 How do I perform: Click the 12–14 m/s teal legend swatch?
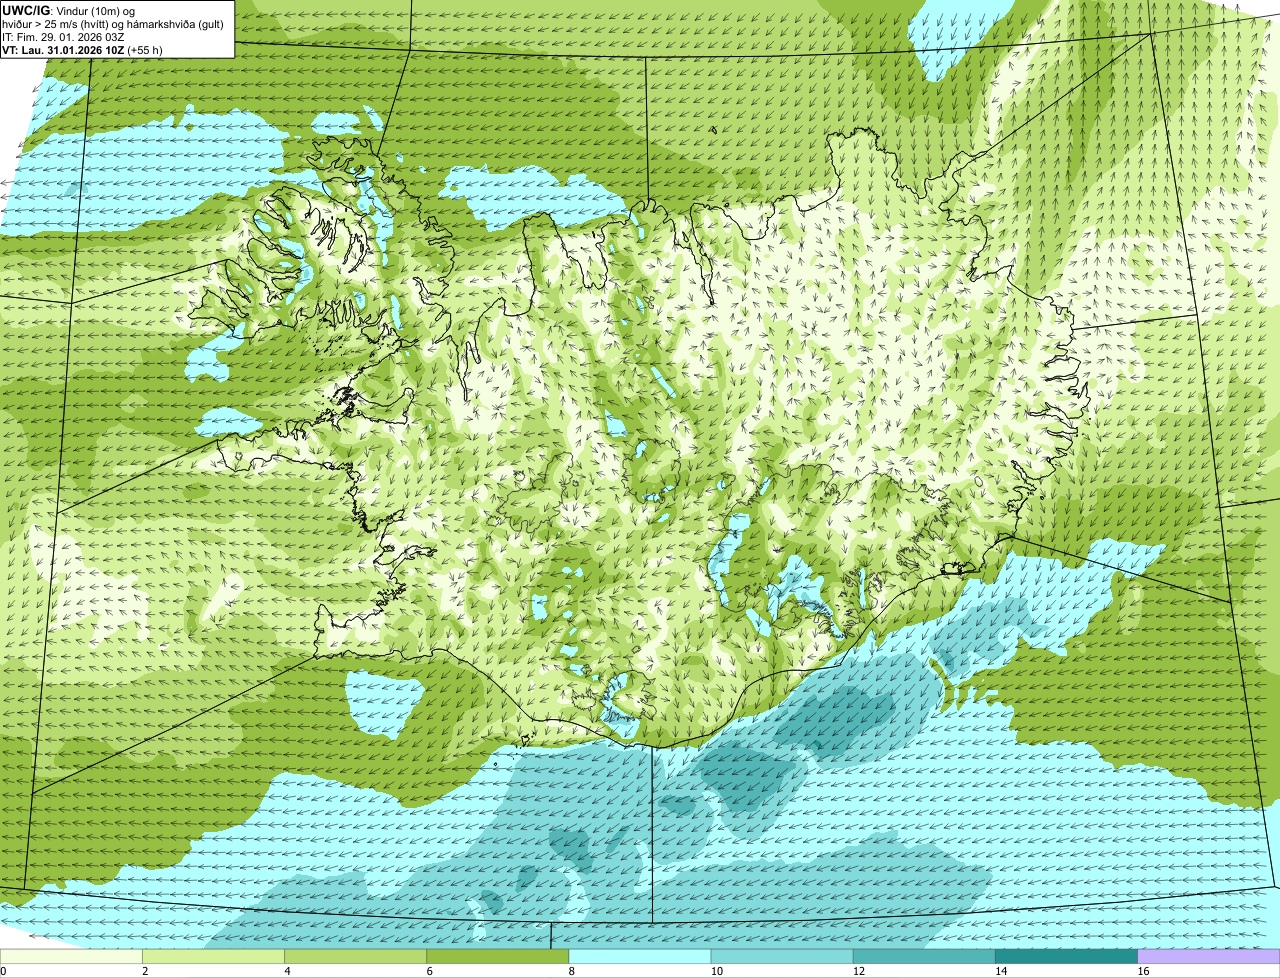click(x=924, y=957)
